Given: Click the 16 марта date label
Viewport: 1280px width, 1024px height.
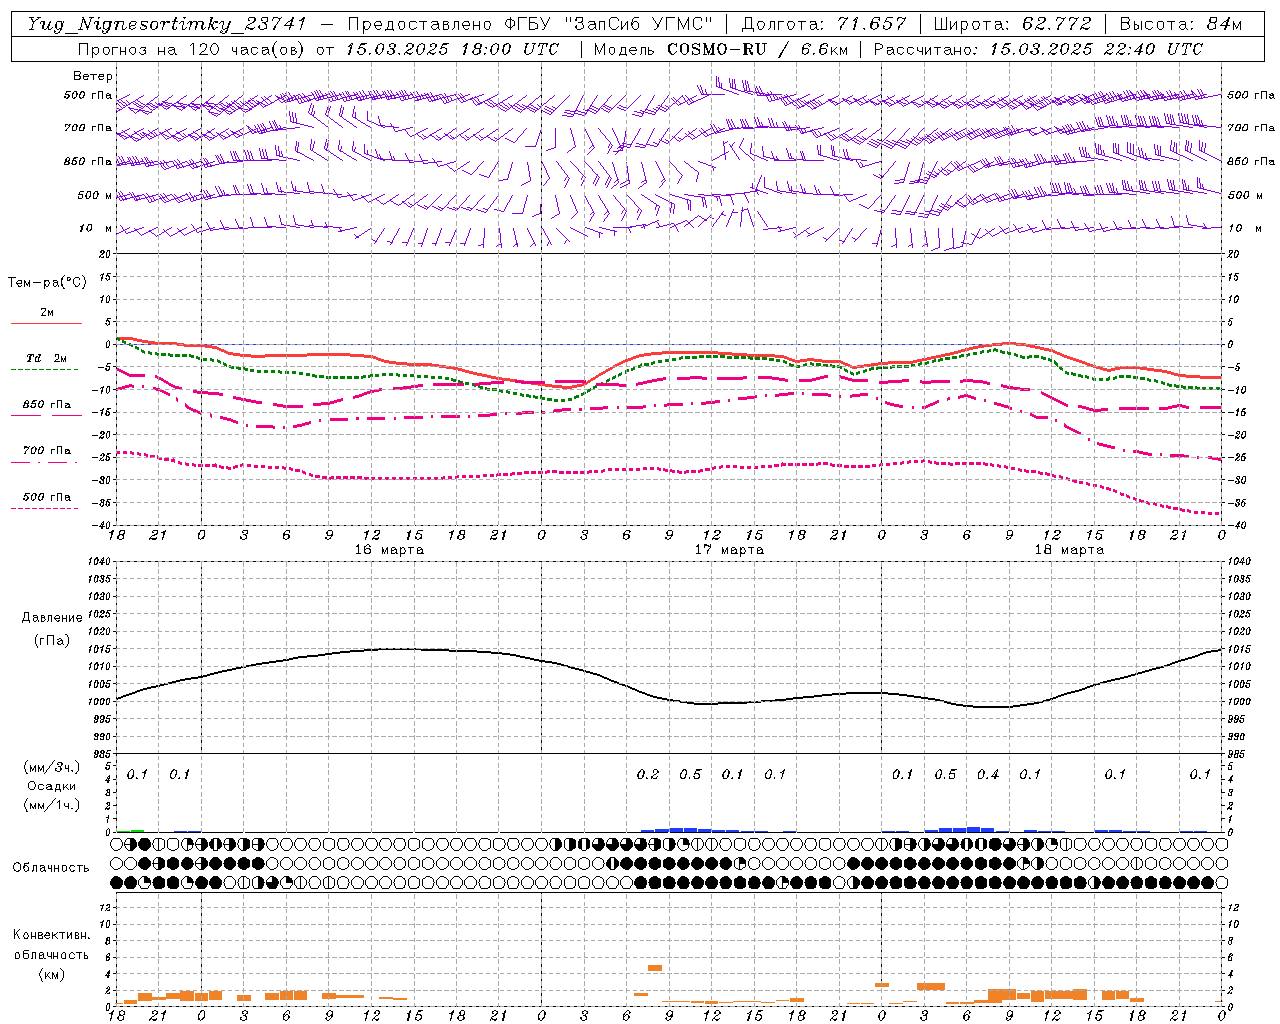Looking at the screenshot, I should pyautogui.click(x=389, y=550).
